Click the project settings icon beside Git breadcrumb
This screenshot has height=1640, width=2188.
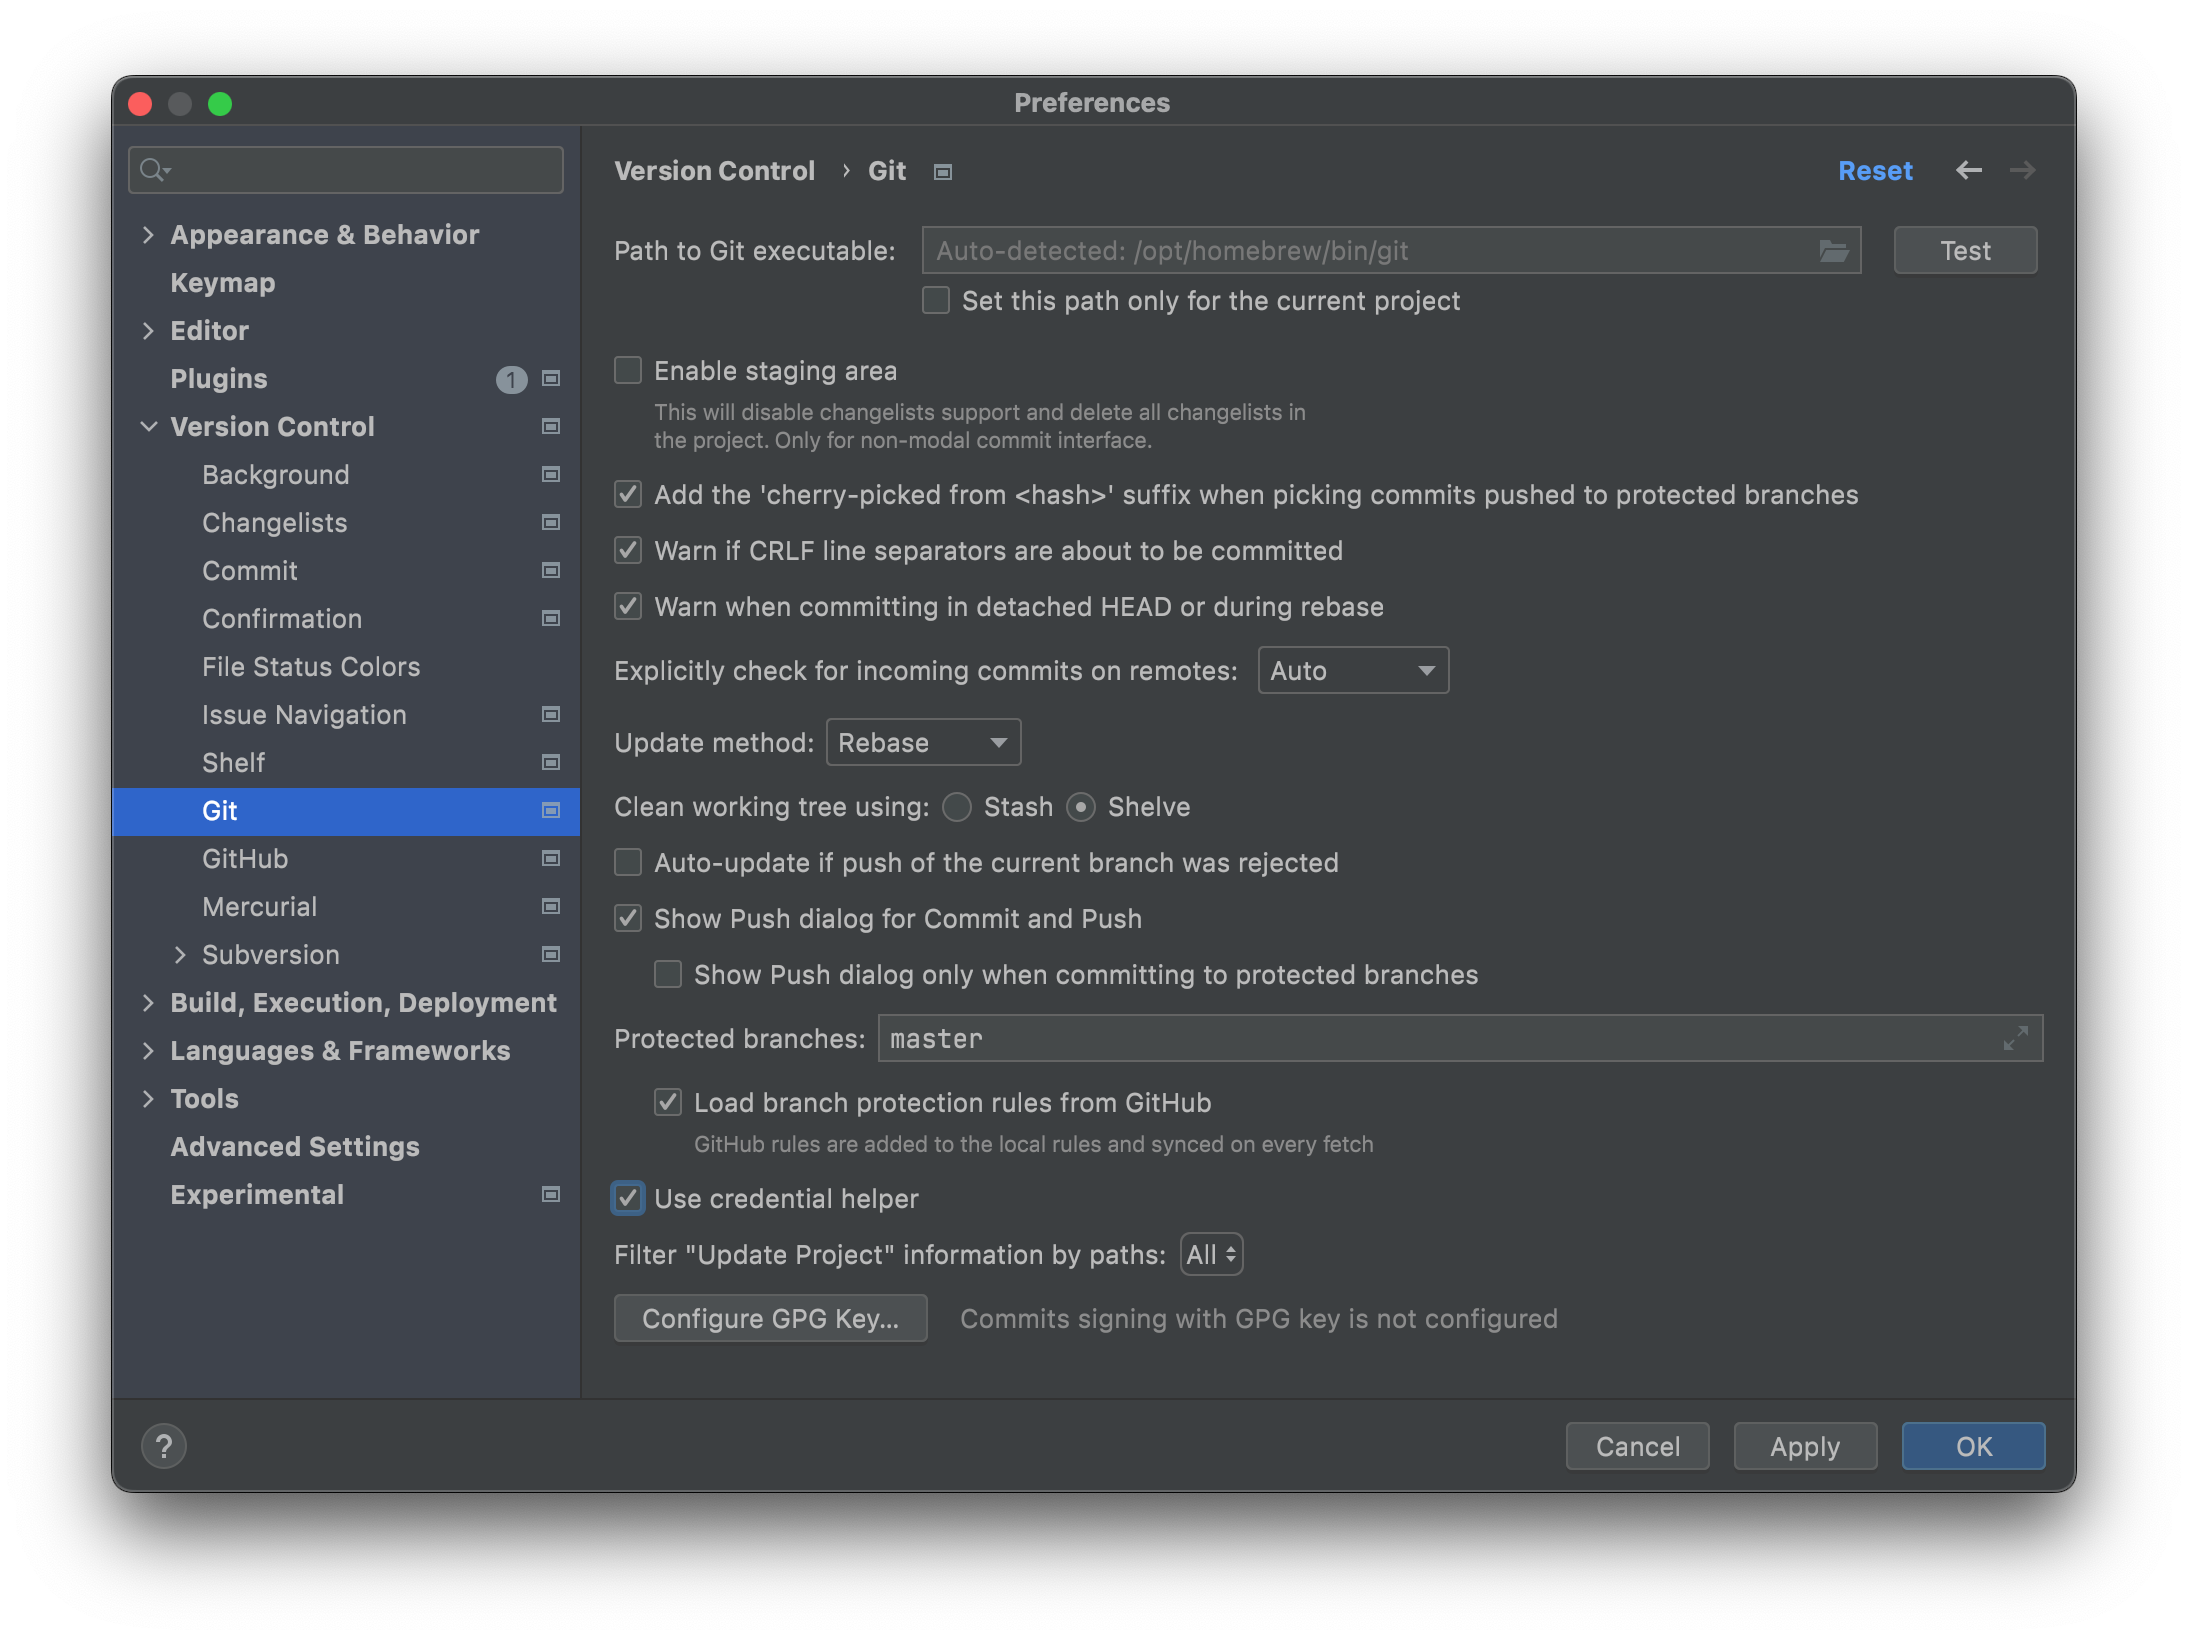tap(942, 172)
